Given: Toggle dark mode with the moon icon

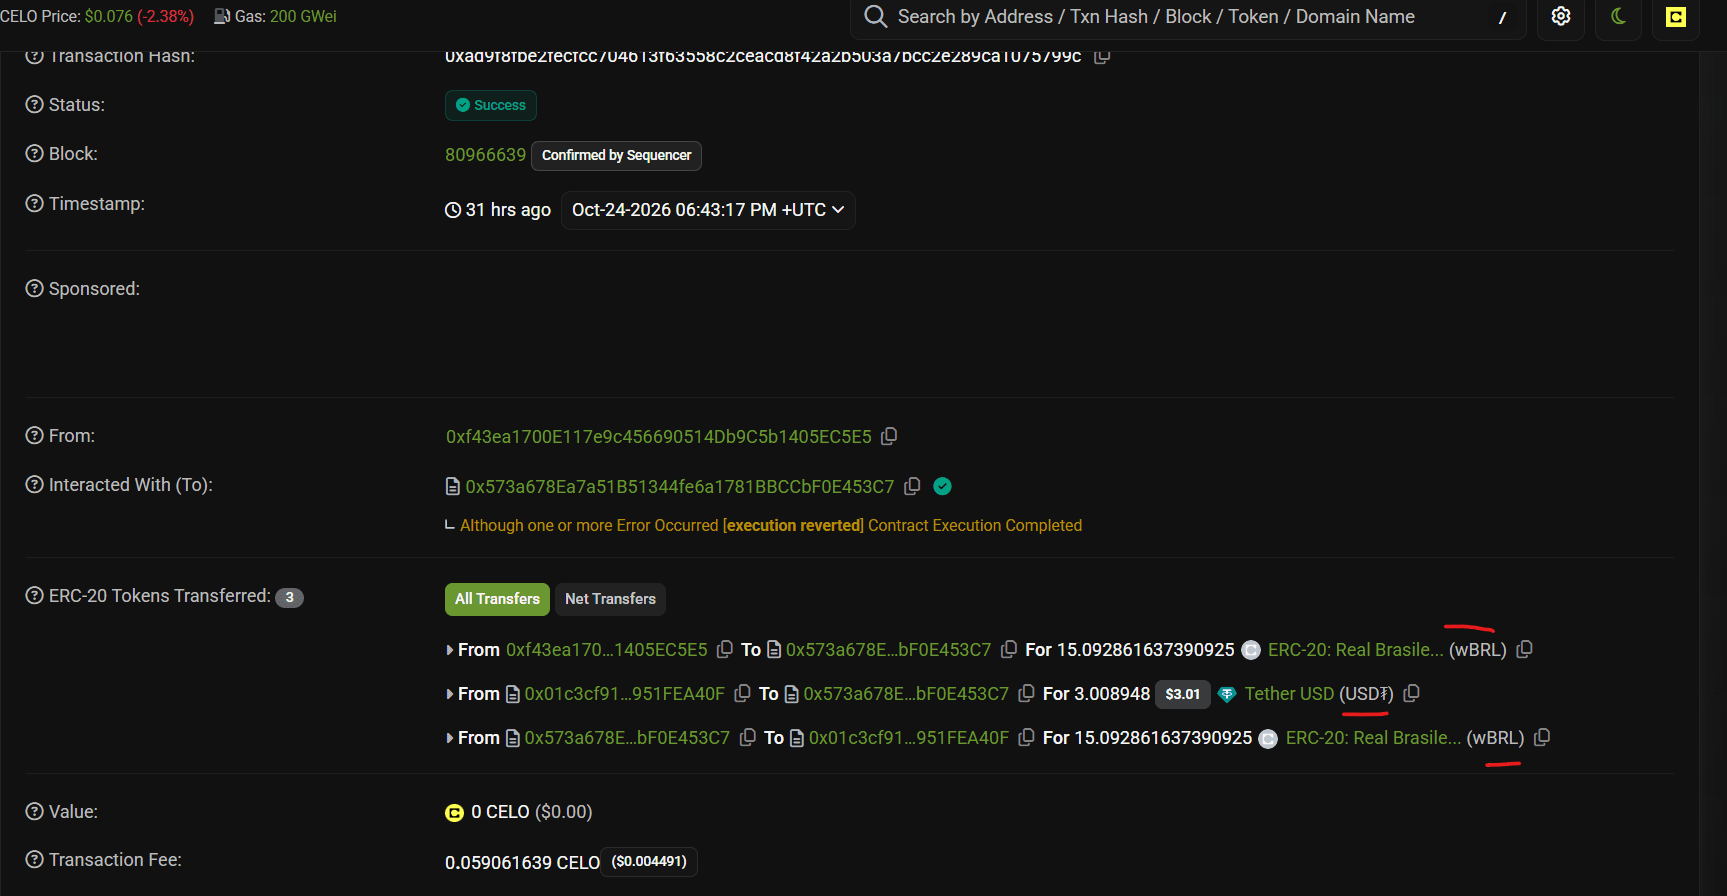Looking at the screenshot, I should click(x=1619, y=16).
